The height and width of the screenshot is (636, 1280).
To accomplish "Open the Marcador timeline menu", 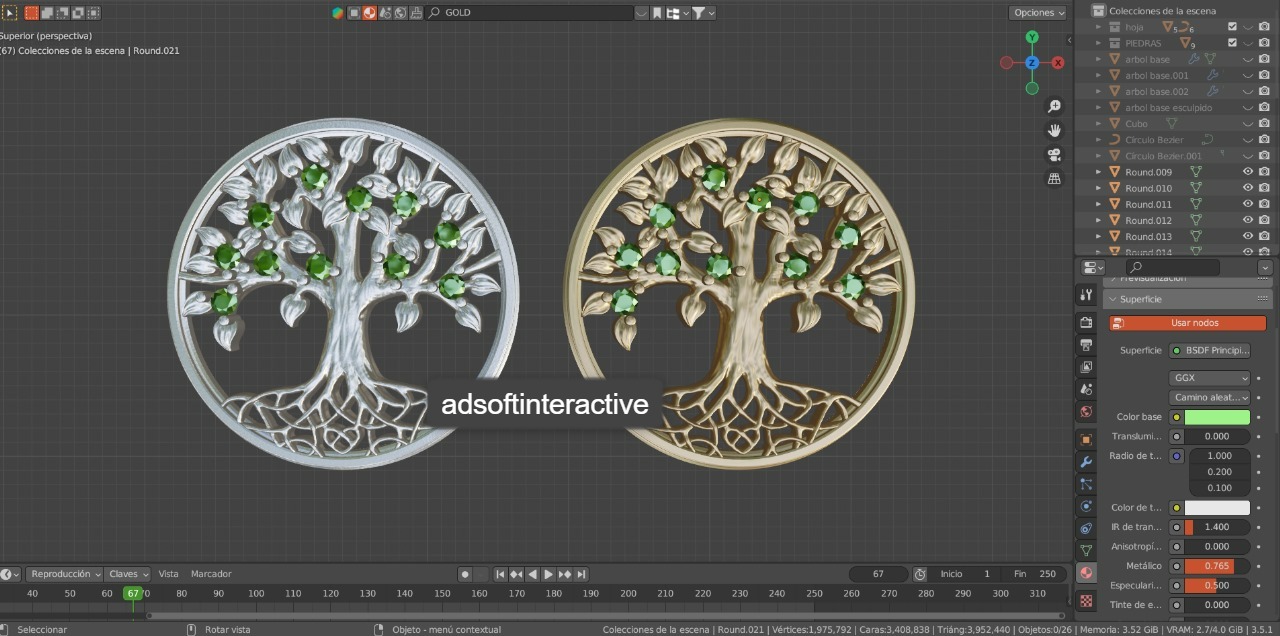I will (x=211, y=574).
